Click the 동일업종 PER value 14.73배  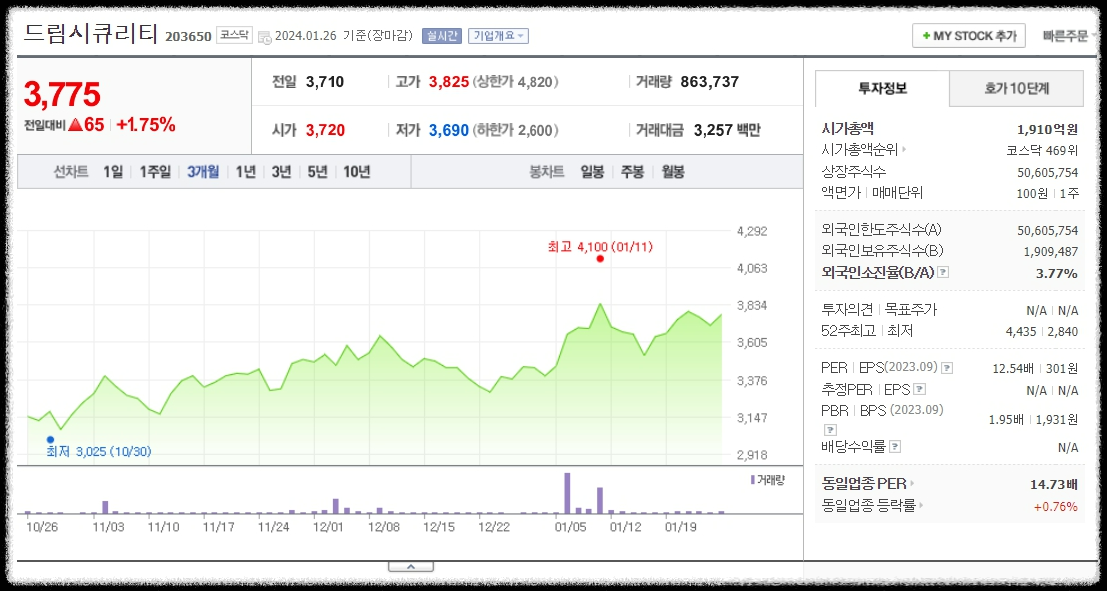click(1053, 484)
